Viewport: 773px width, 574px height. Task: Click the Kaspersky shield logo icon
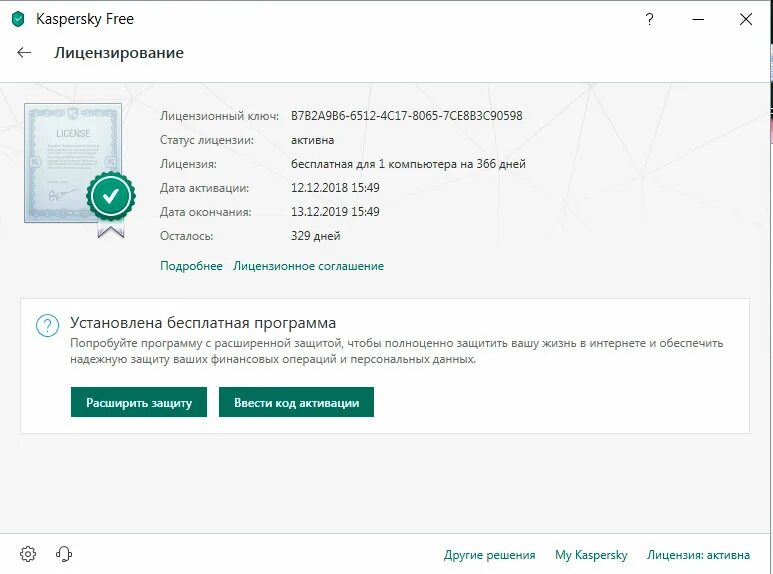18,19
